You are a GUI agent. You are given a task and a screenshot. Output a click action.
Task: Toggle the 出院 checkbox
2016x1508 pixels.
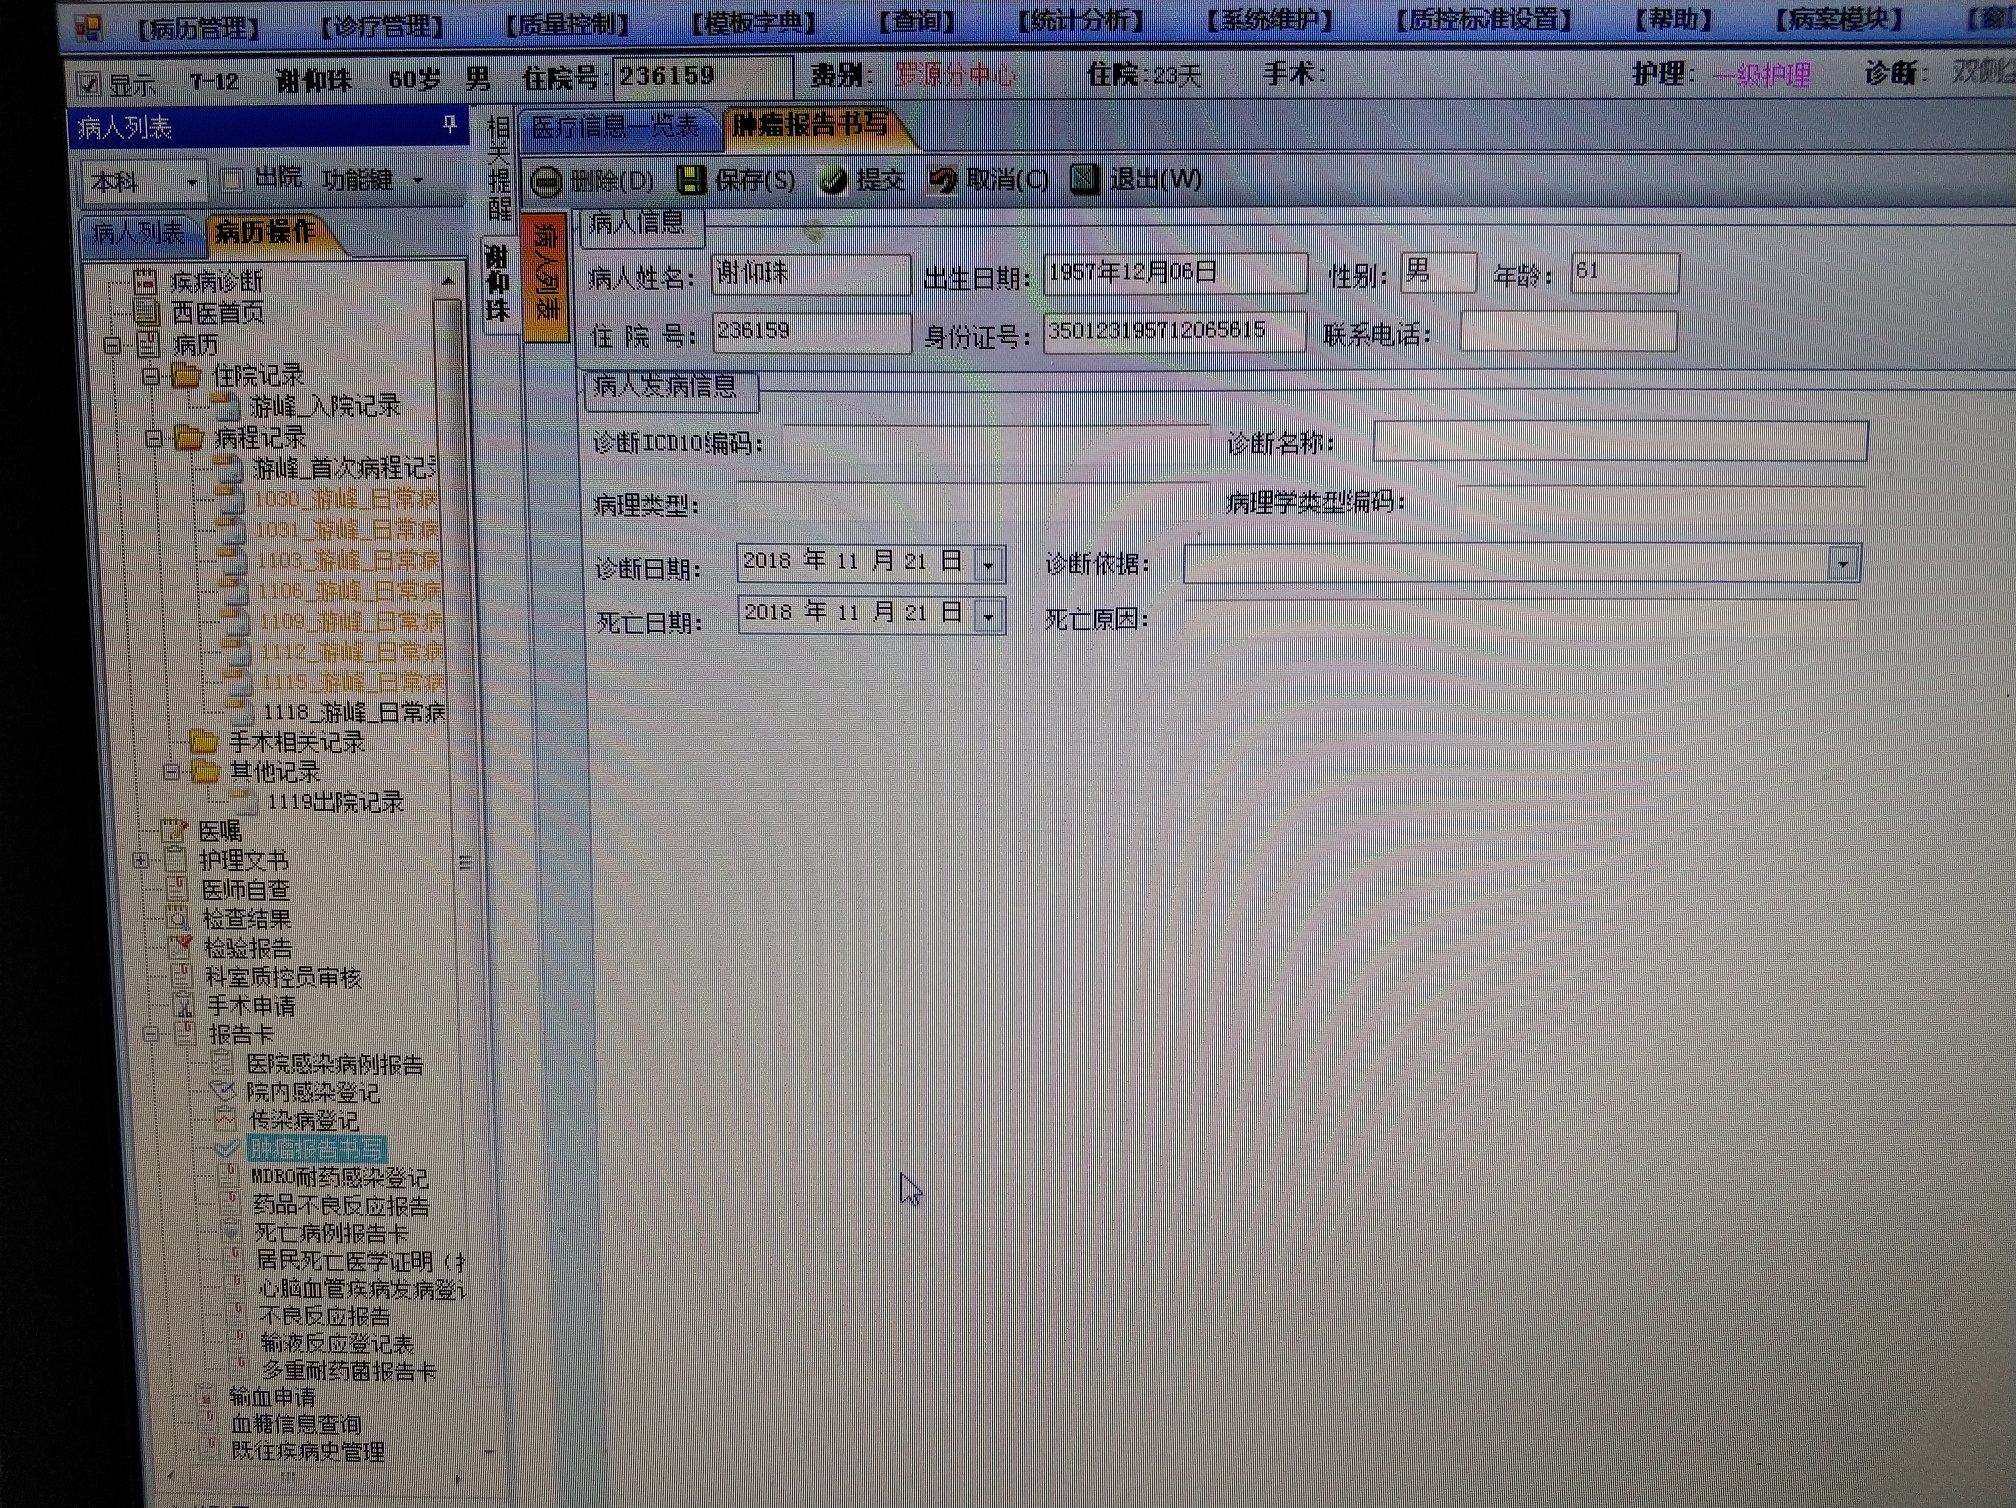tap(232, 181)
